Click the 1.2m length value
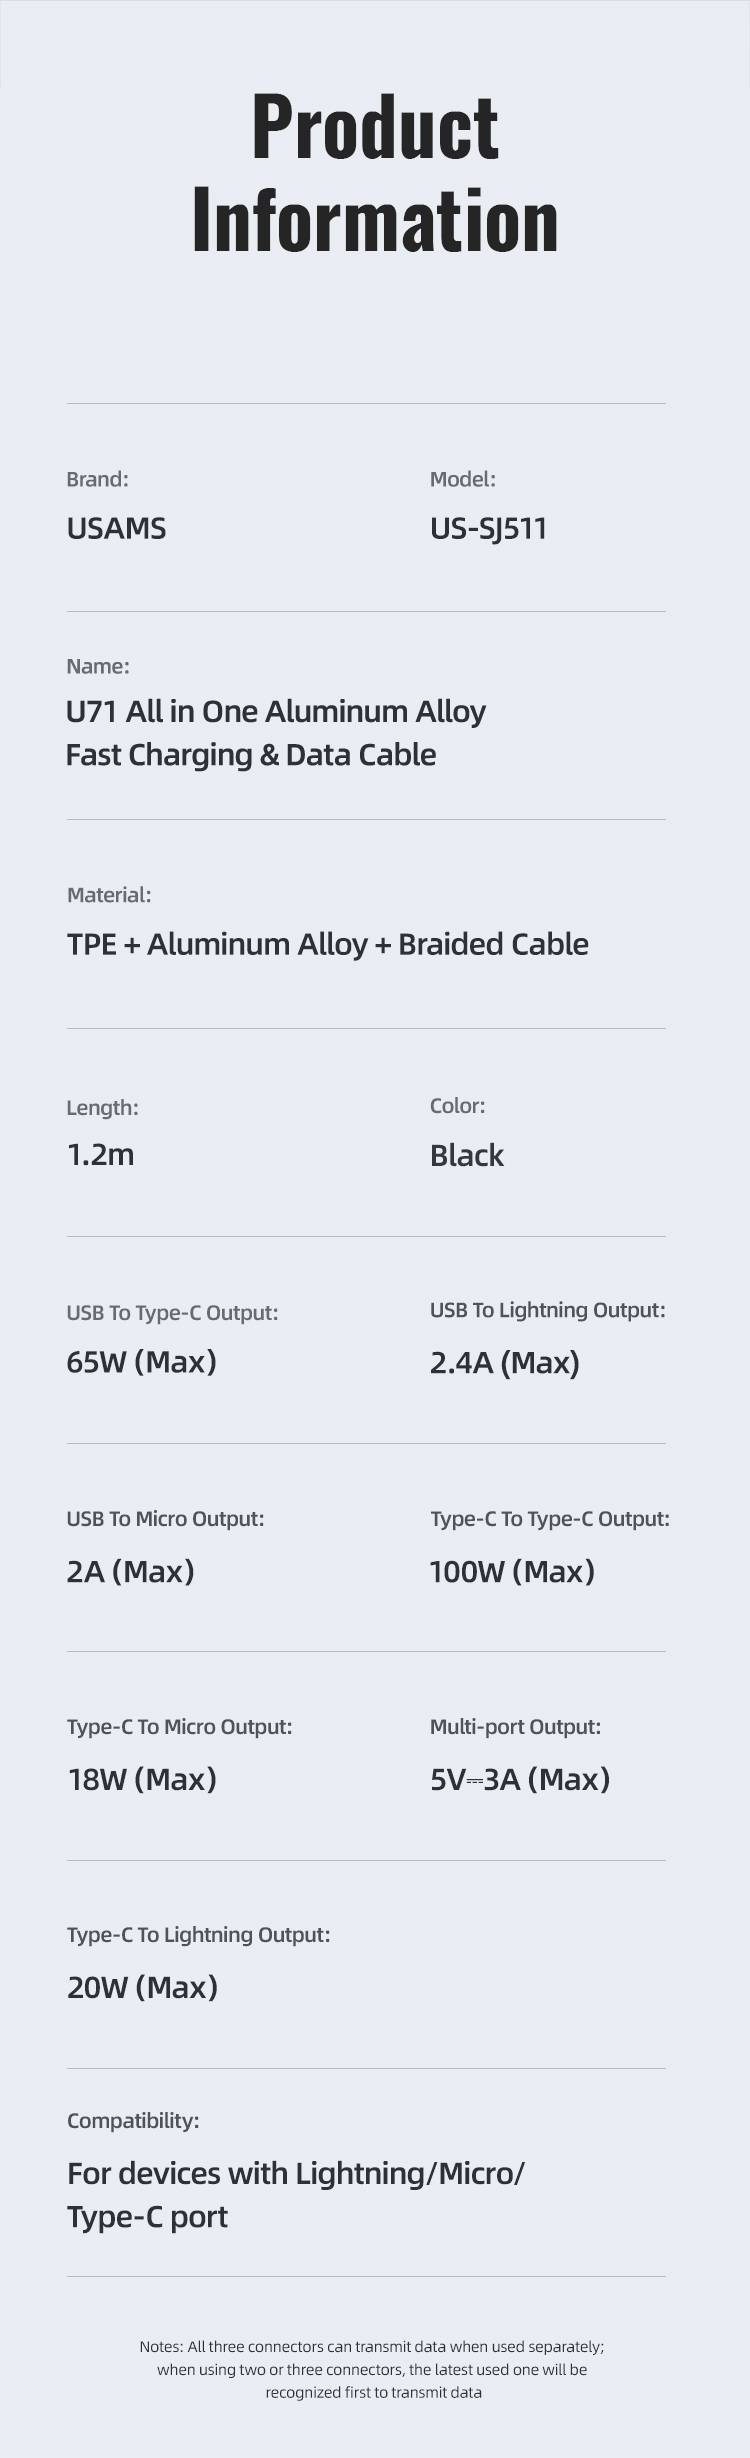Image resolution: width=750 pixels, height=2458 pixels. 100,1155
